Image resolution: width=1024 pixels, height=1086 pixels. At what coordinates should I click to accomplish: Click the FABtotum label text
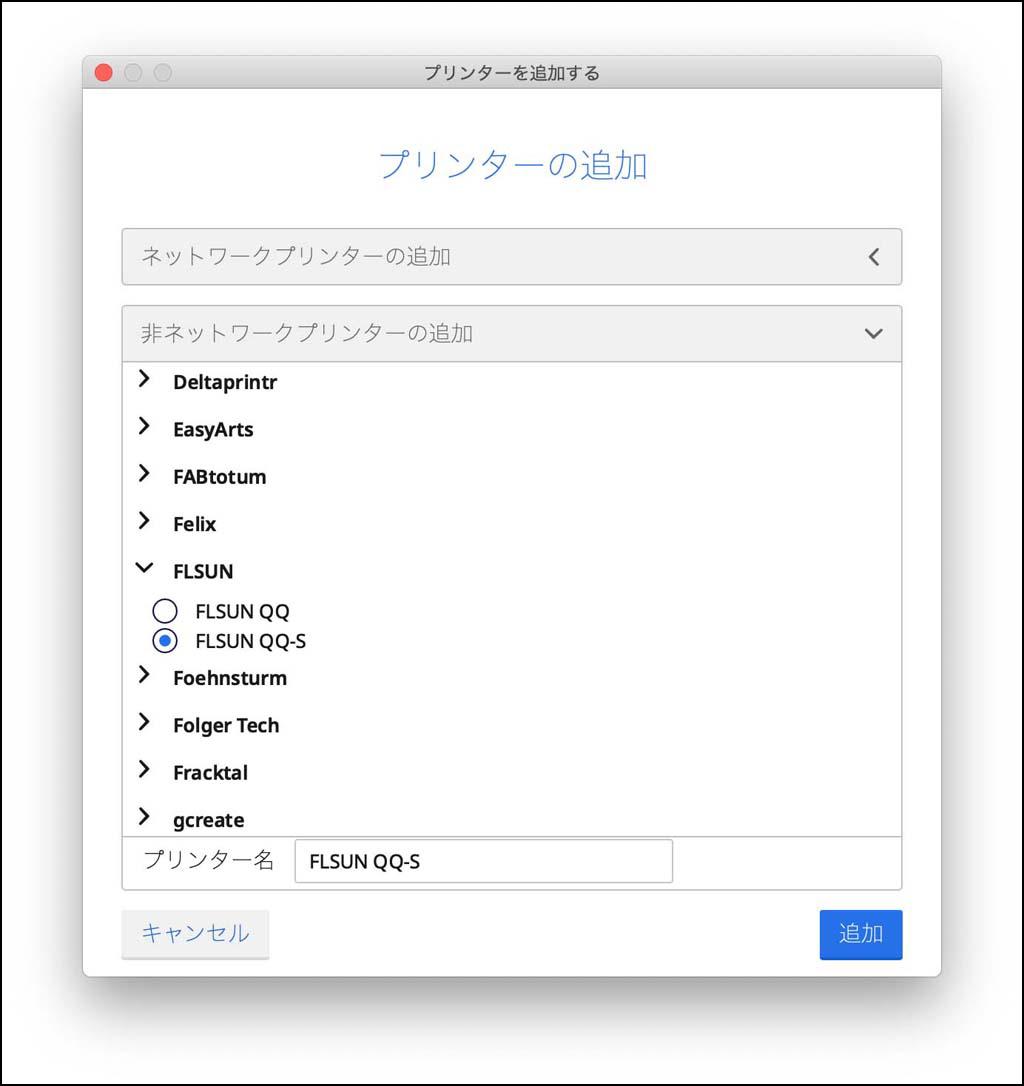220,477
